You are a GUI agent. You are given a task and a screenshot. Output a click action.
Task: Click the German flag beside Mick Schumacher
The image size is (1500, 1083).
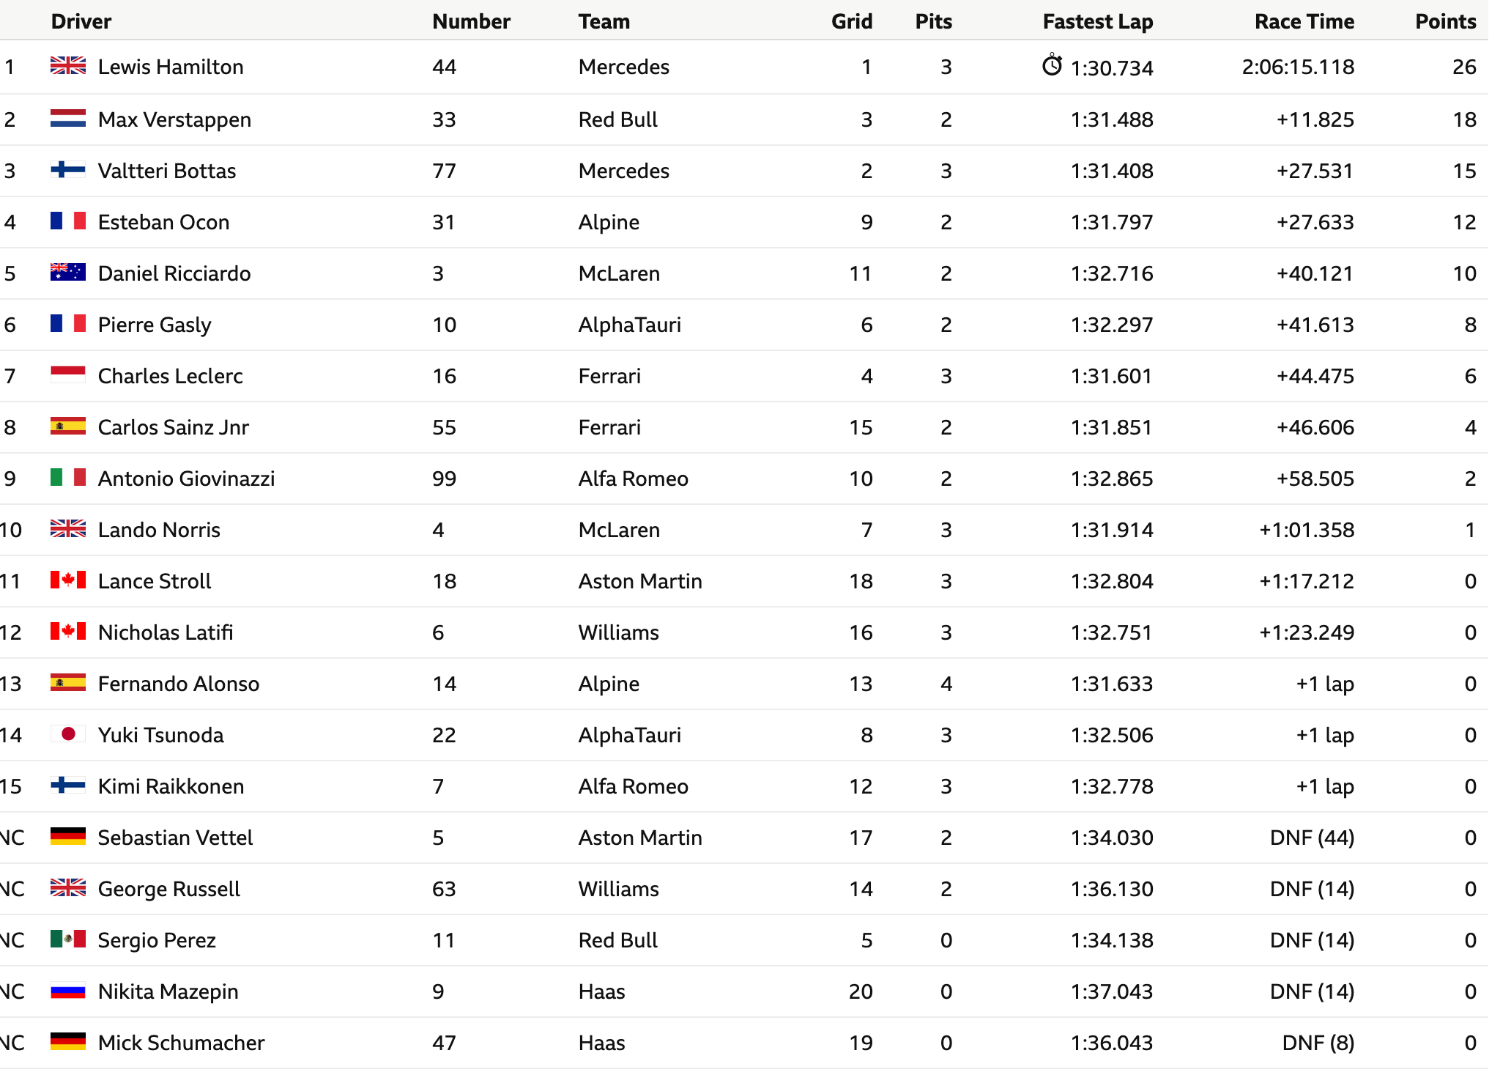68,1042
